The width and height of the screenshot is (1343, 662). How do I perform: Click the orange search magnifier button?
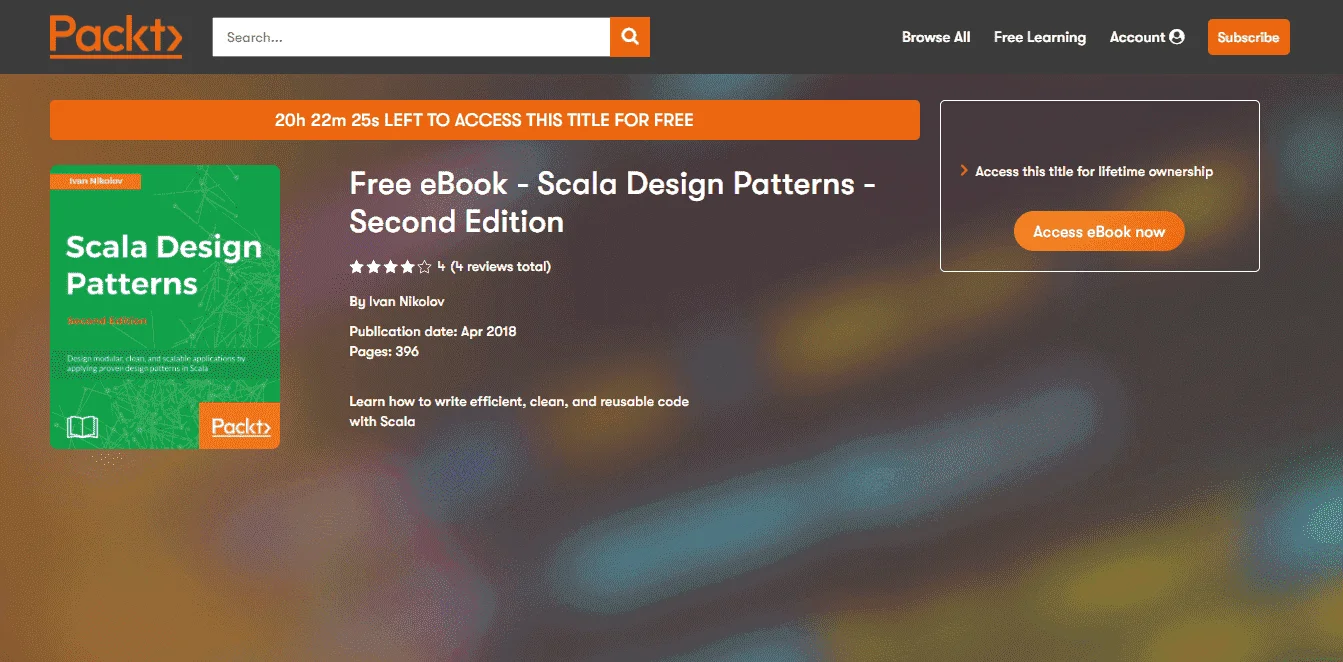[x=630, y=37]
